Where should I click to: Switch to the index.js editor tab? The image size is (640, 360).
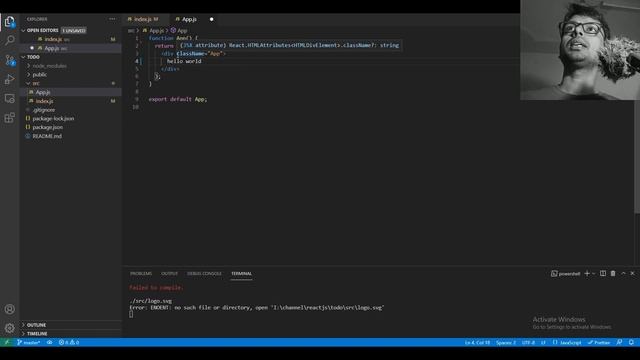(x=145, y=19)
